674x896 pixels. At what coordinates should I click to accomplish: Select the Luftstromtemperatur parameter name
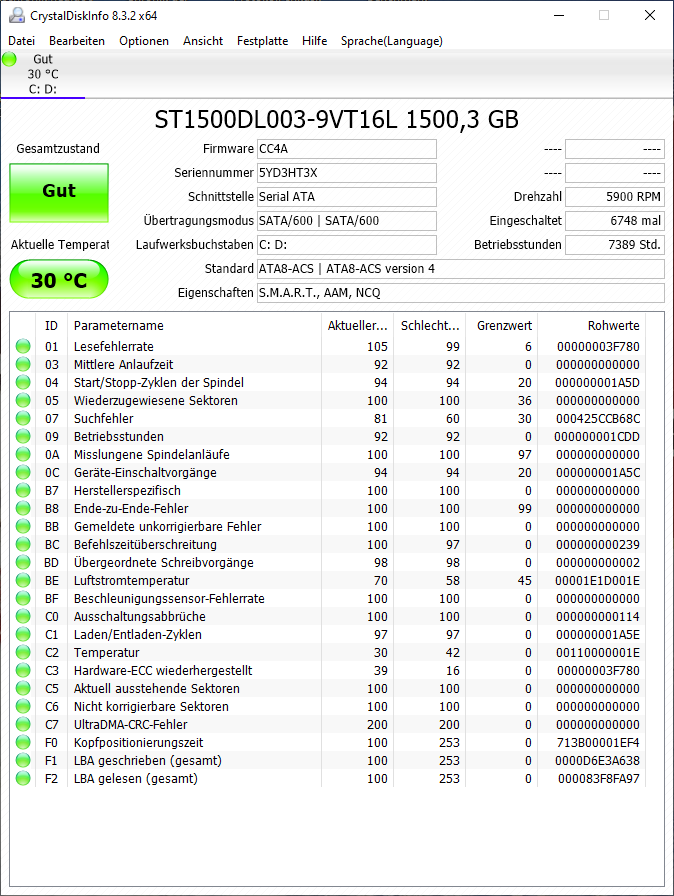131,581
